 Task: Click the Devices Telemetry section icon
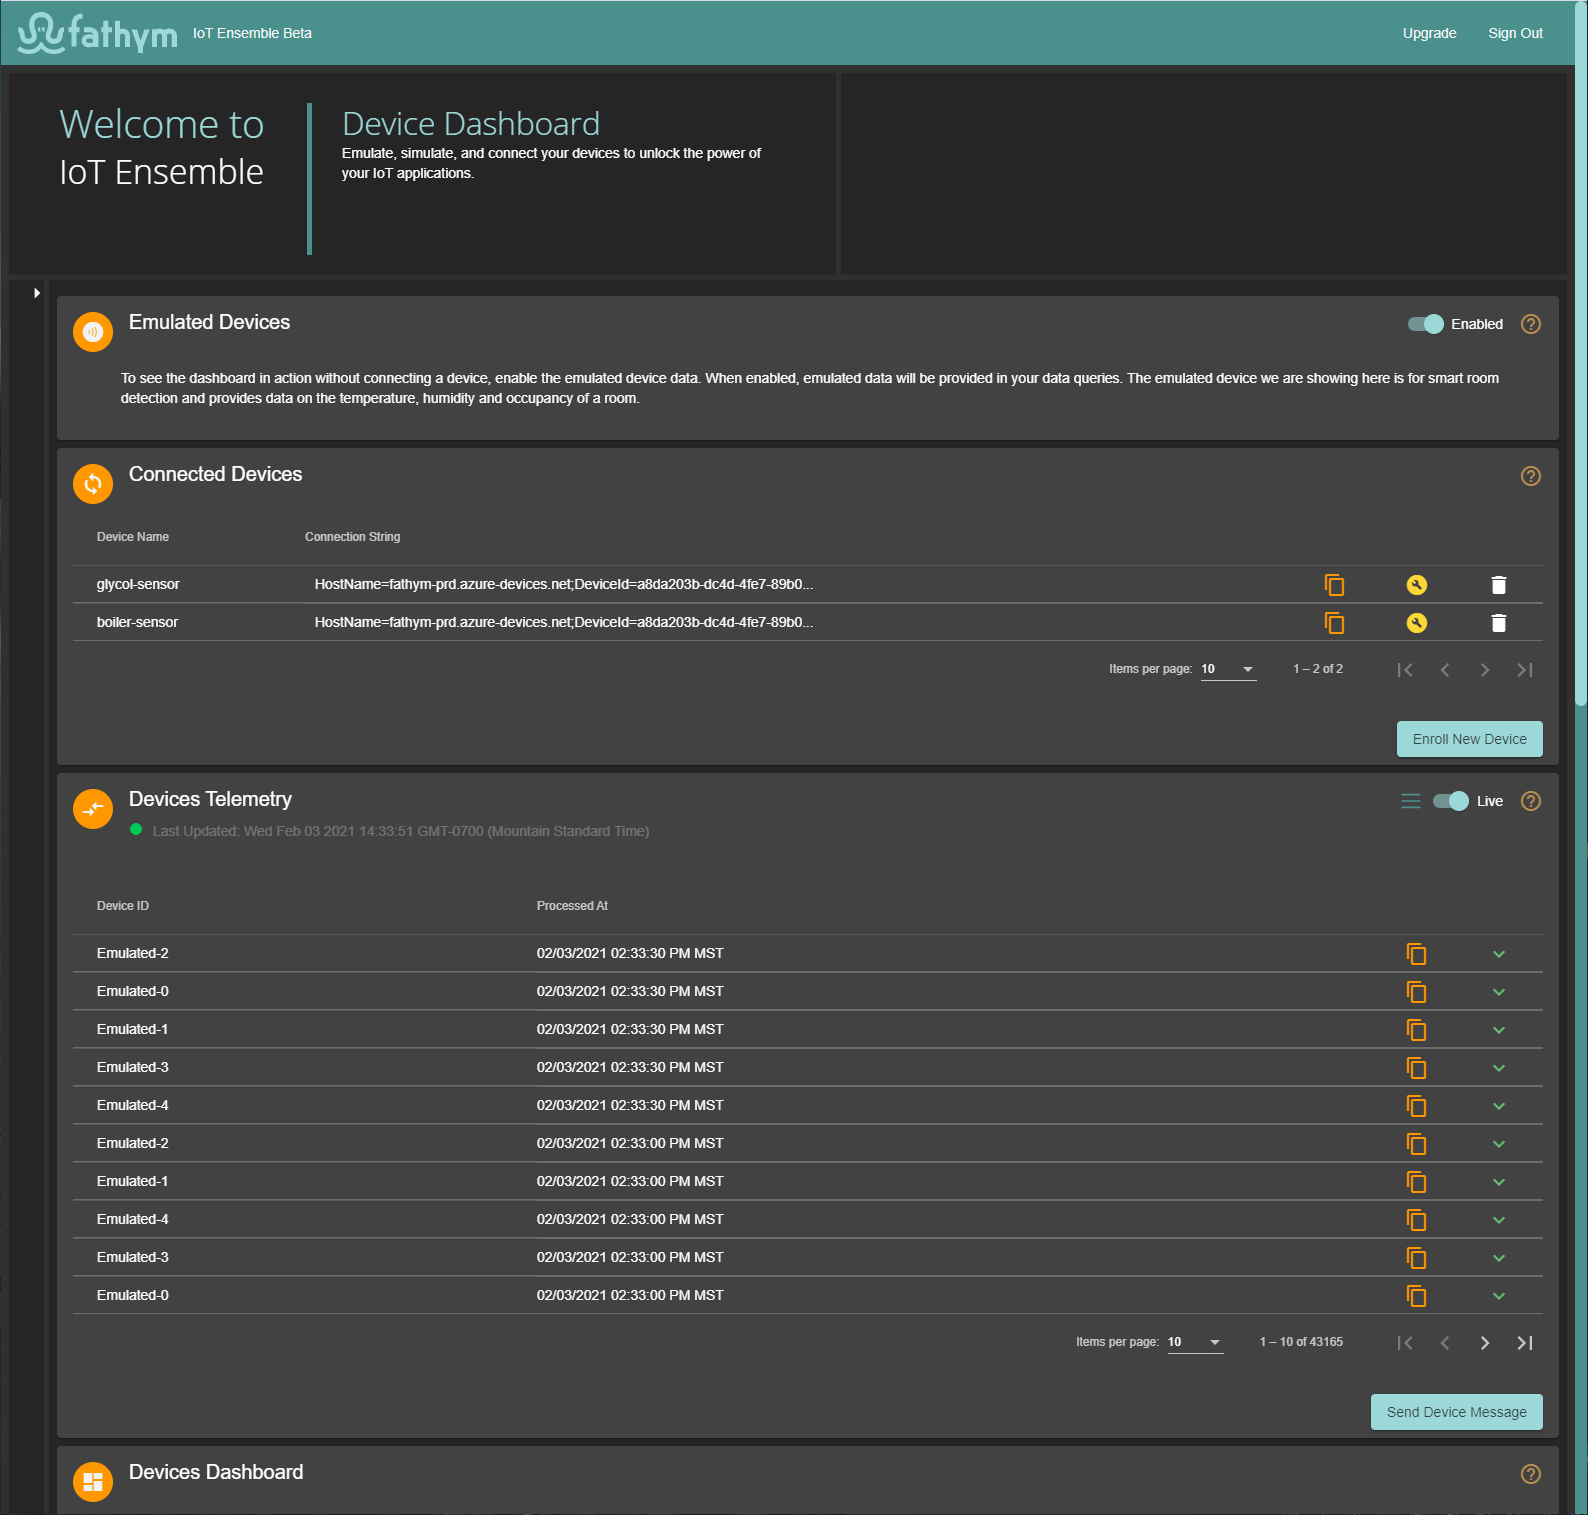[93, 809]
